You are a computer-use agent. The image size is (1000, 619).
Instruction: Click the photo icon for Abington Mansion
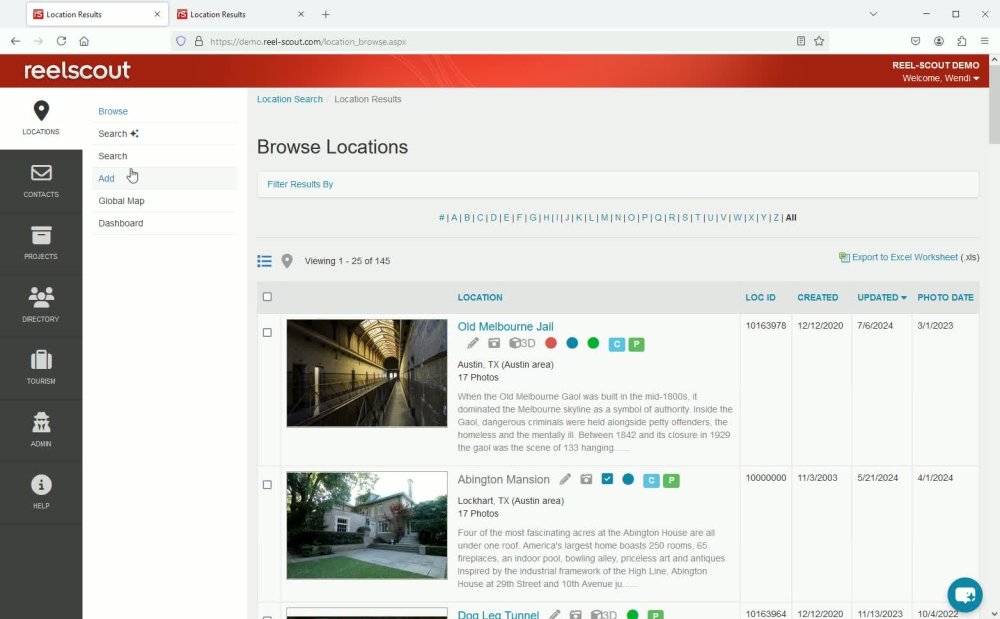pyautogui.click(x=586, y=479)
